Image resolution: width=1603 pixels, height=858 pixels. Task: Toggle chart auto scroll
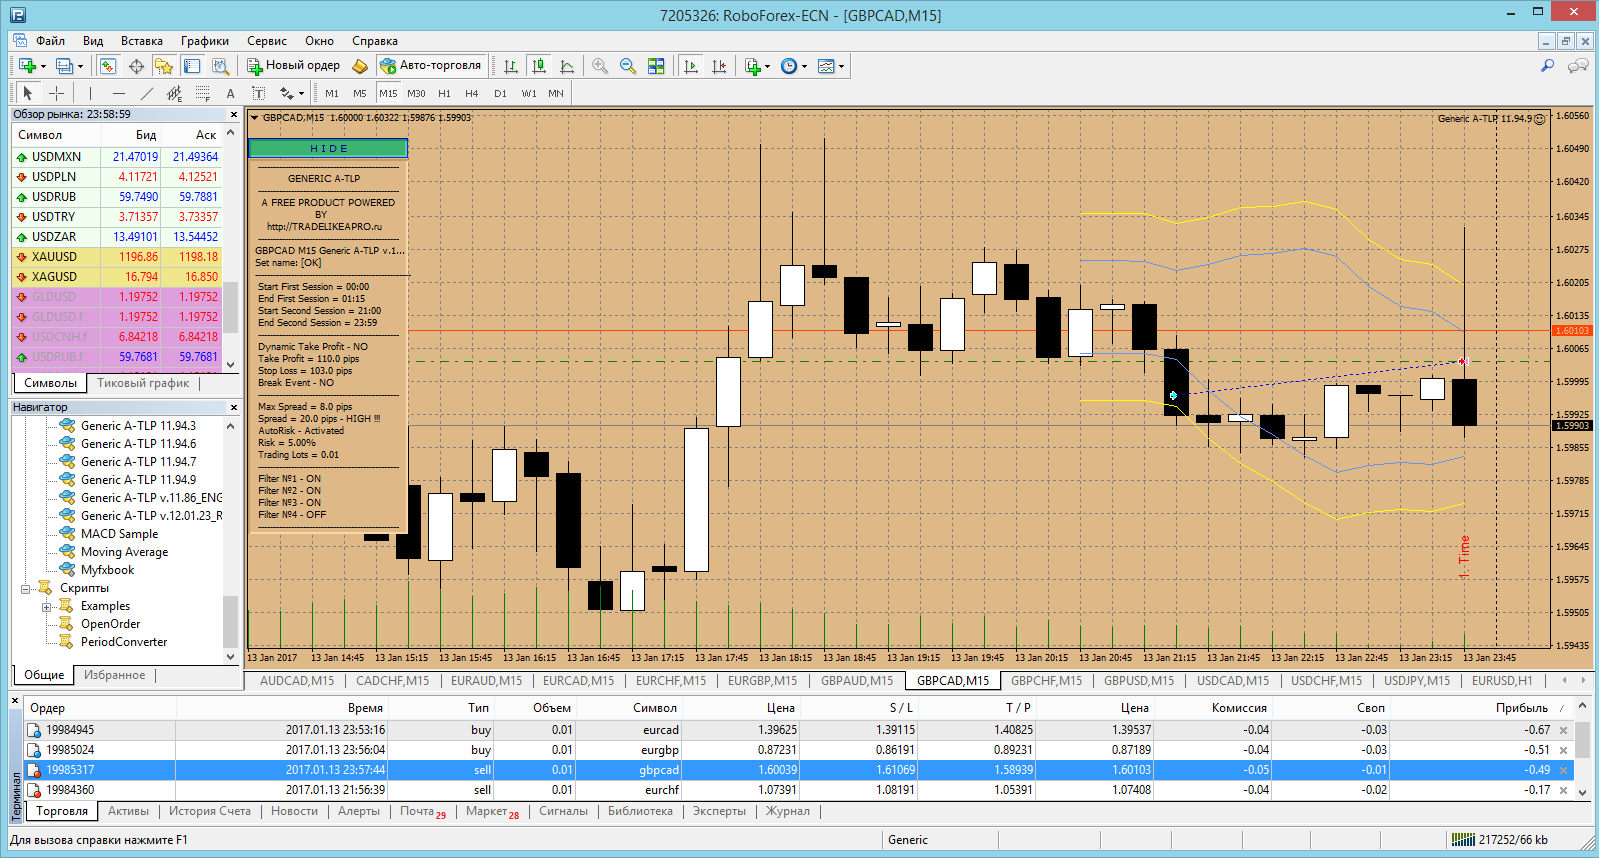(x=690, y=66)
